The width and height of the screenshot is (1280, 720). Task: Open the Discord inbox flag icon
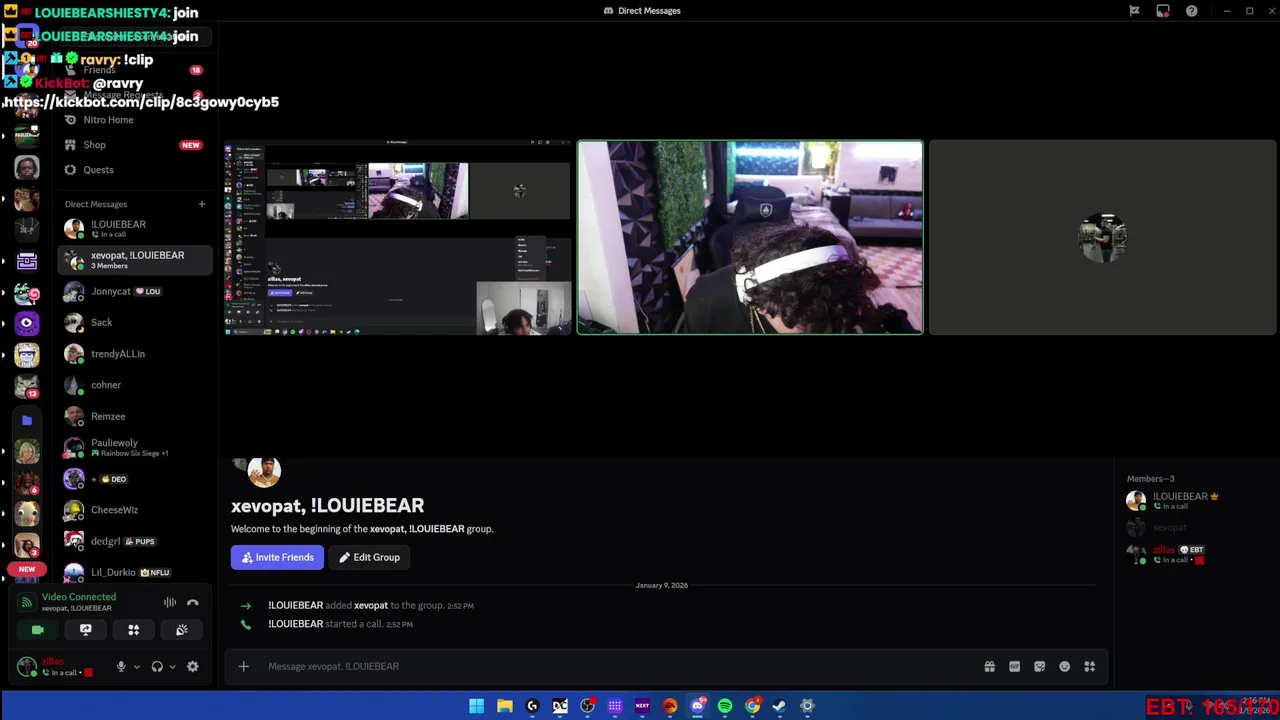pos(1134,11)
